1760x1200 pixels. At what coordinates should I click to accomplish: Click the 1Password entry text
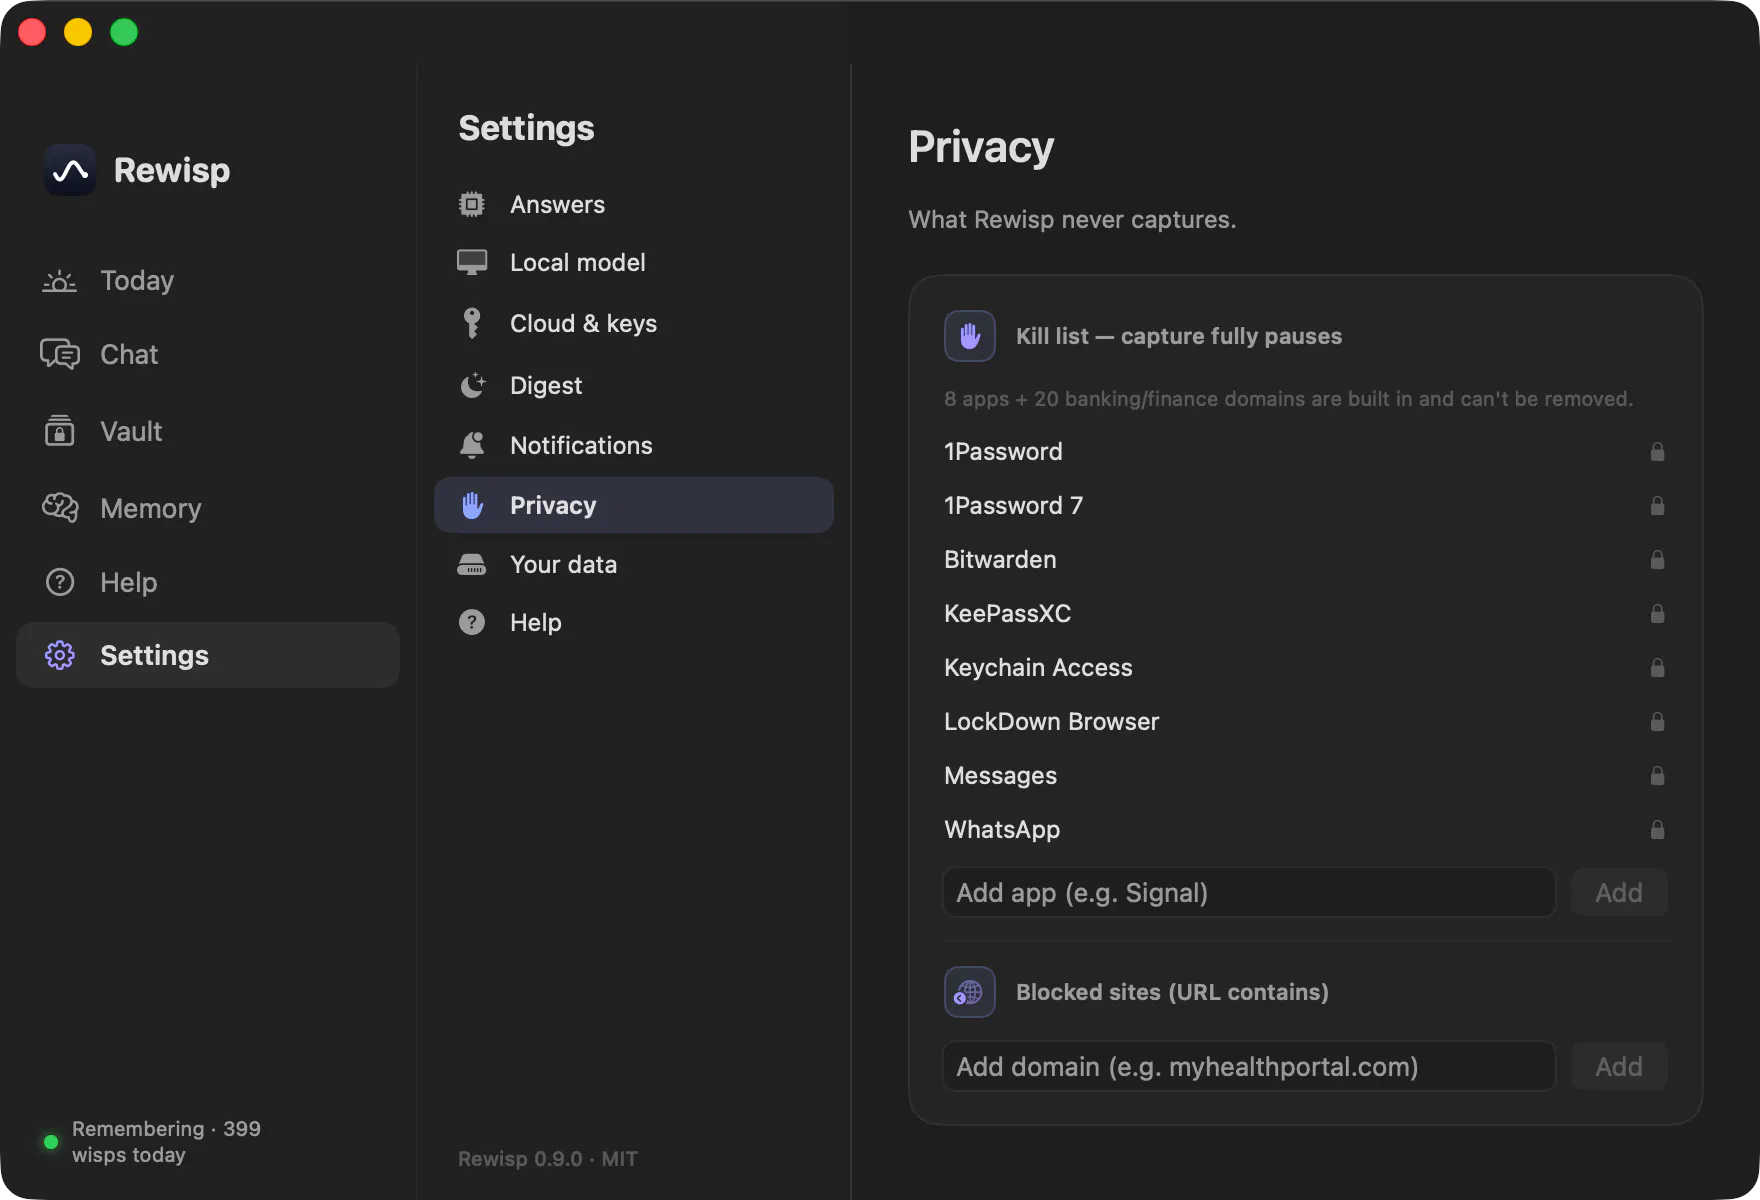click(x=1003, y=452)
